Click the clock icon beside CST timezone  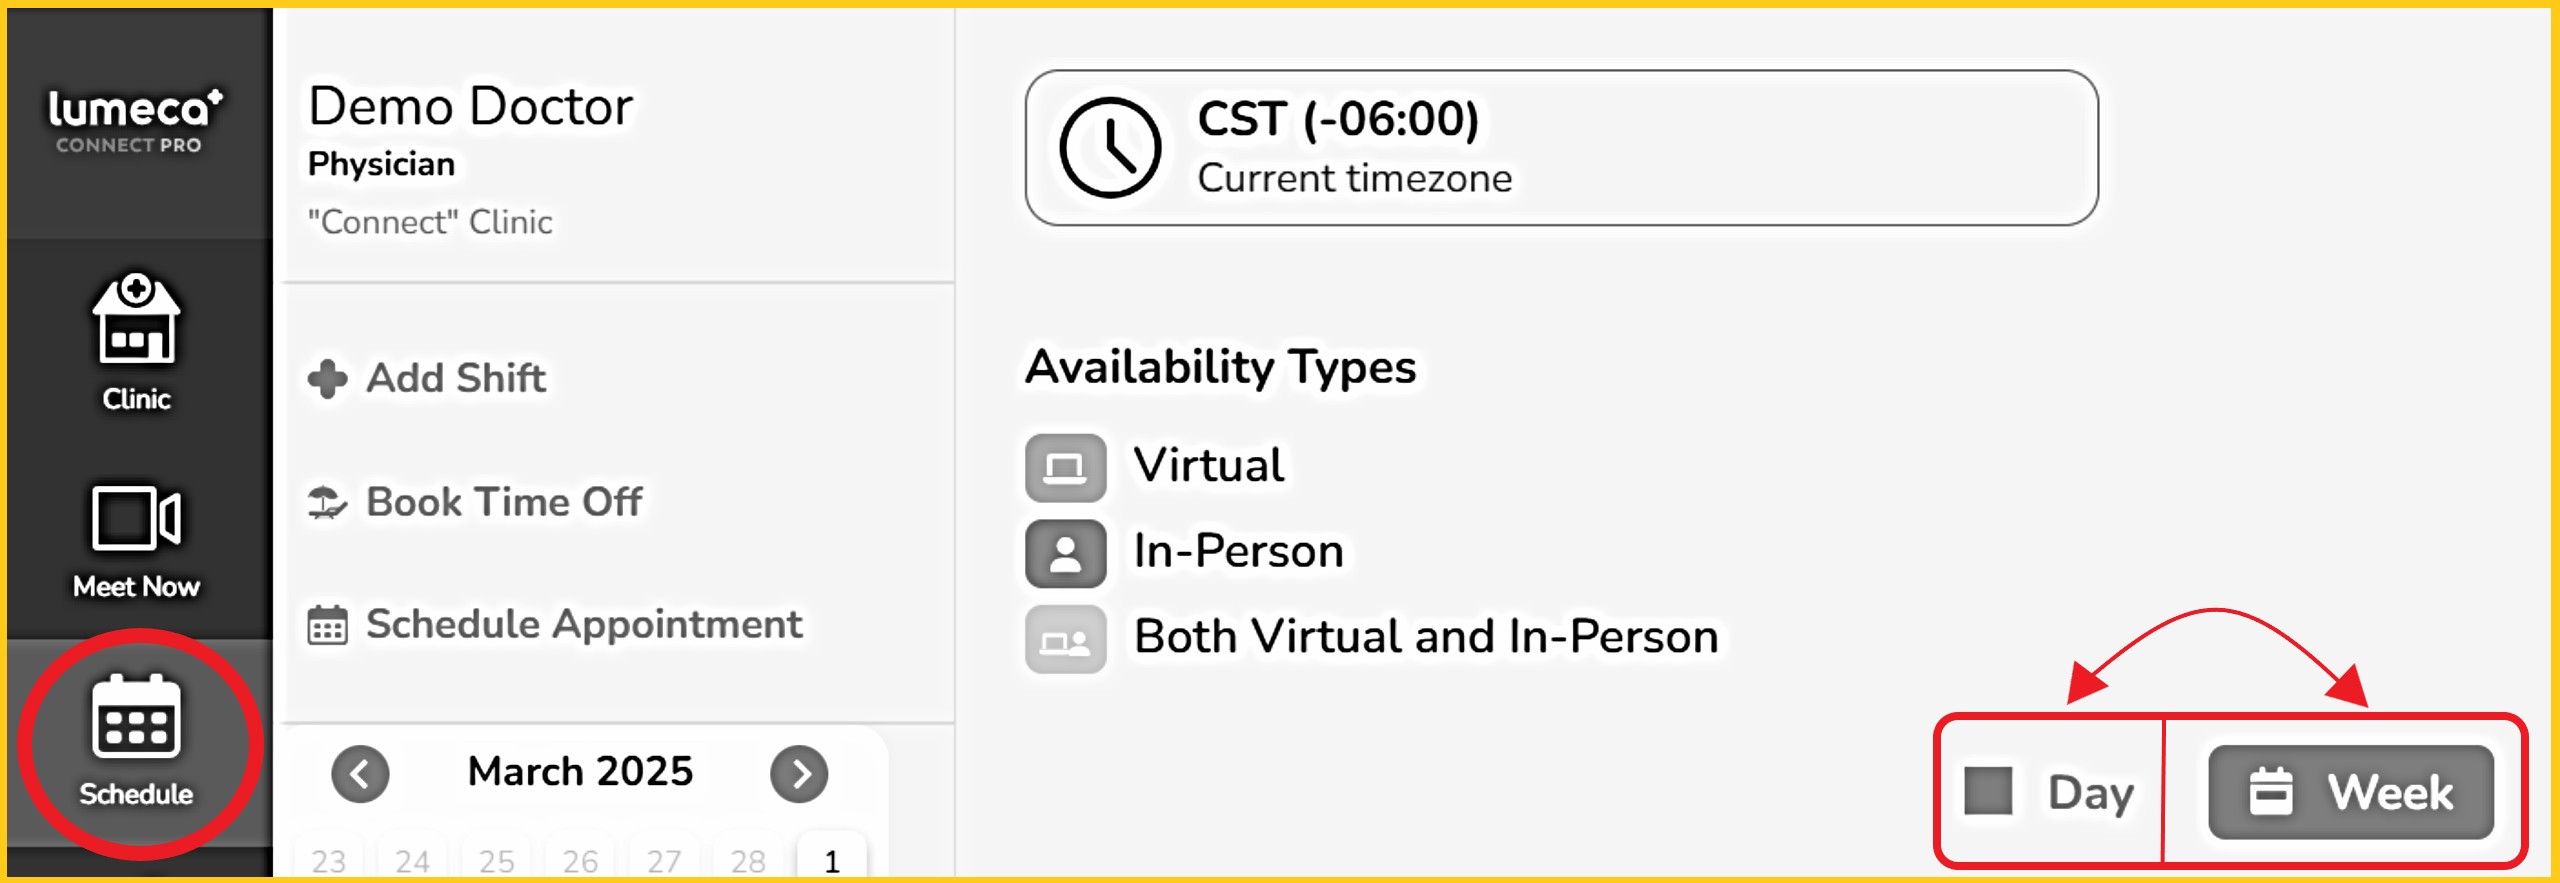(1110, 148)
